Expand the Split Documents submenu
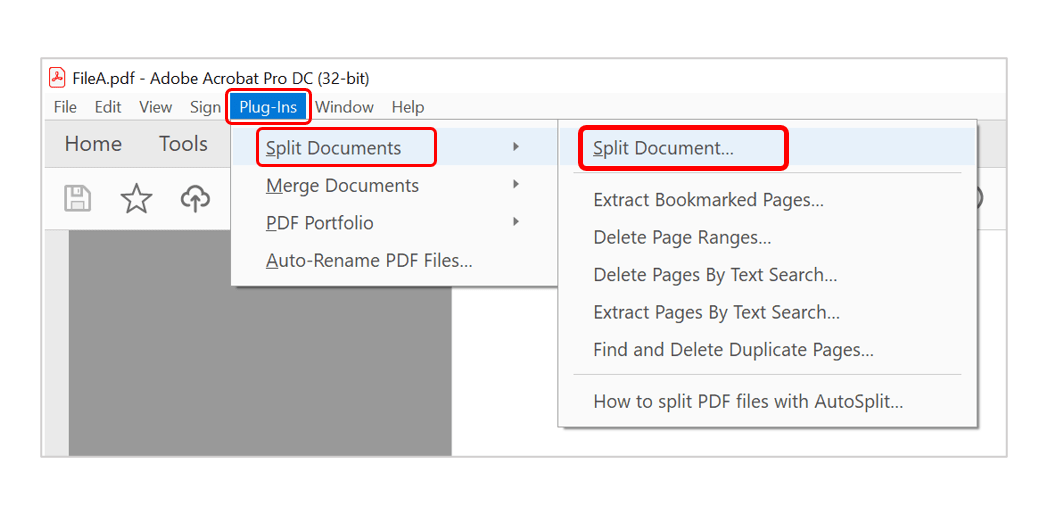This screenshot has width=1042, height=508. [x=393, y=148]
